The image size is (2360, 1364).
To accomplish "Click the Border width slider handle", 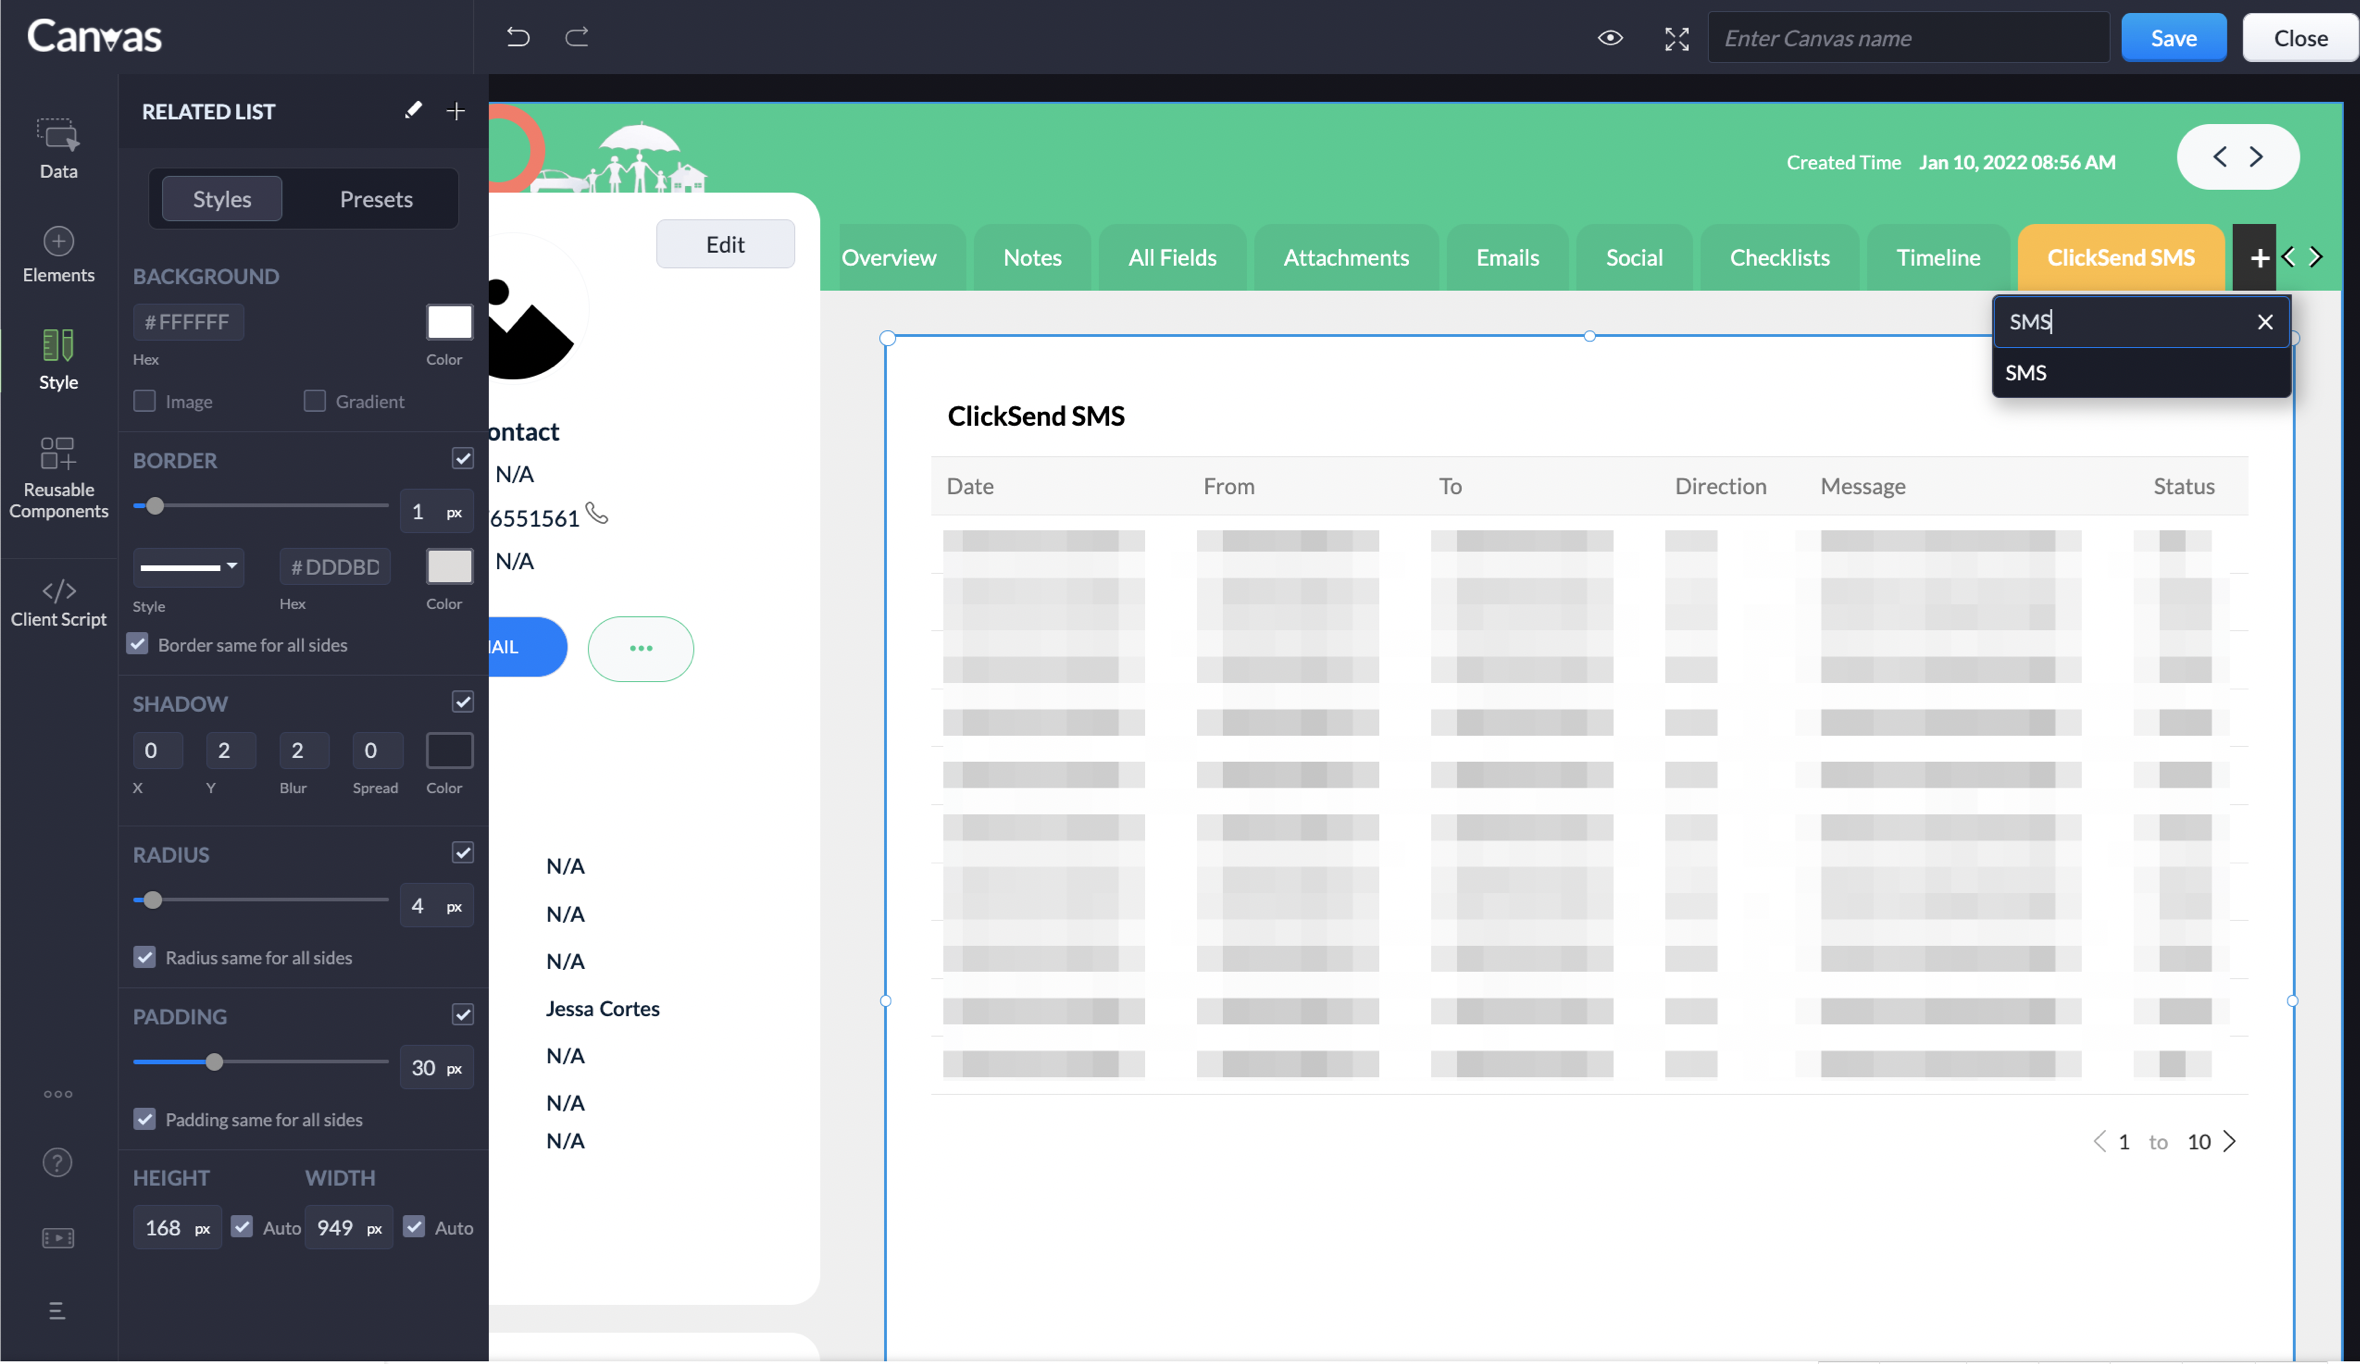I will [155, 506].
